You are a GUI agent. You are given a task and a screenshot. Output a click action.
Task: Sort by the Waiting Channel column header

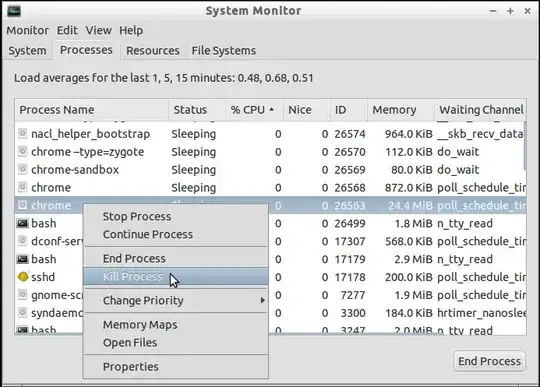[480, 110]
